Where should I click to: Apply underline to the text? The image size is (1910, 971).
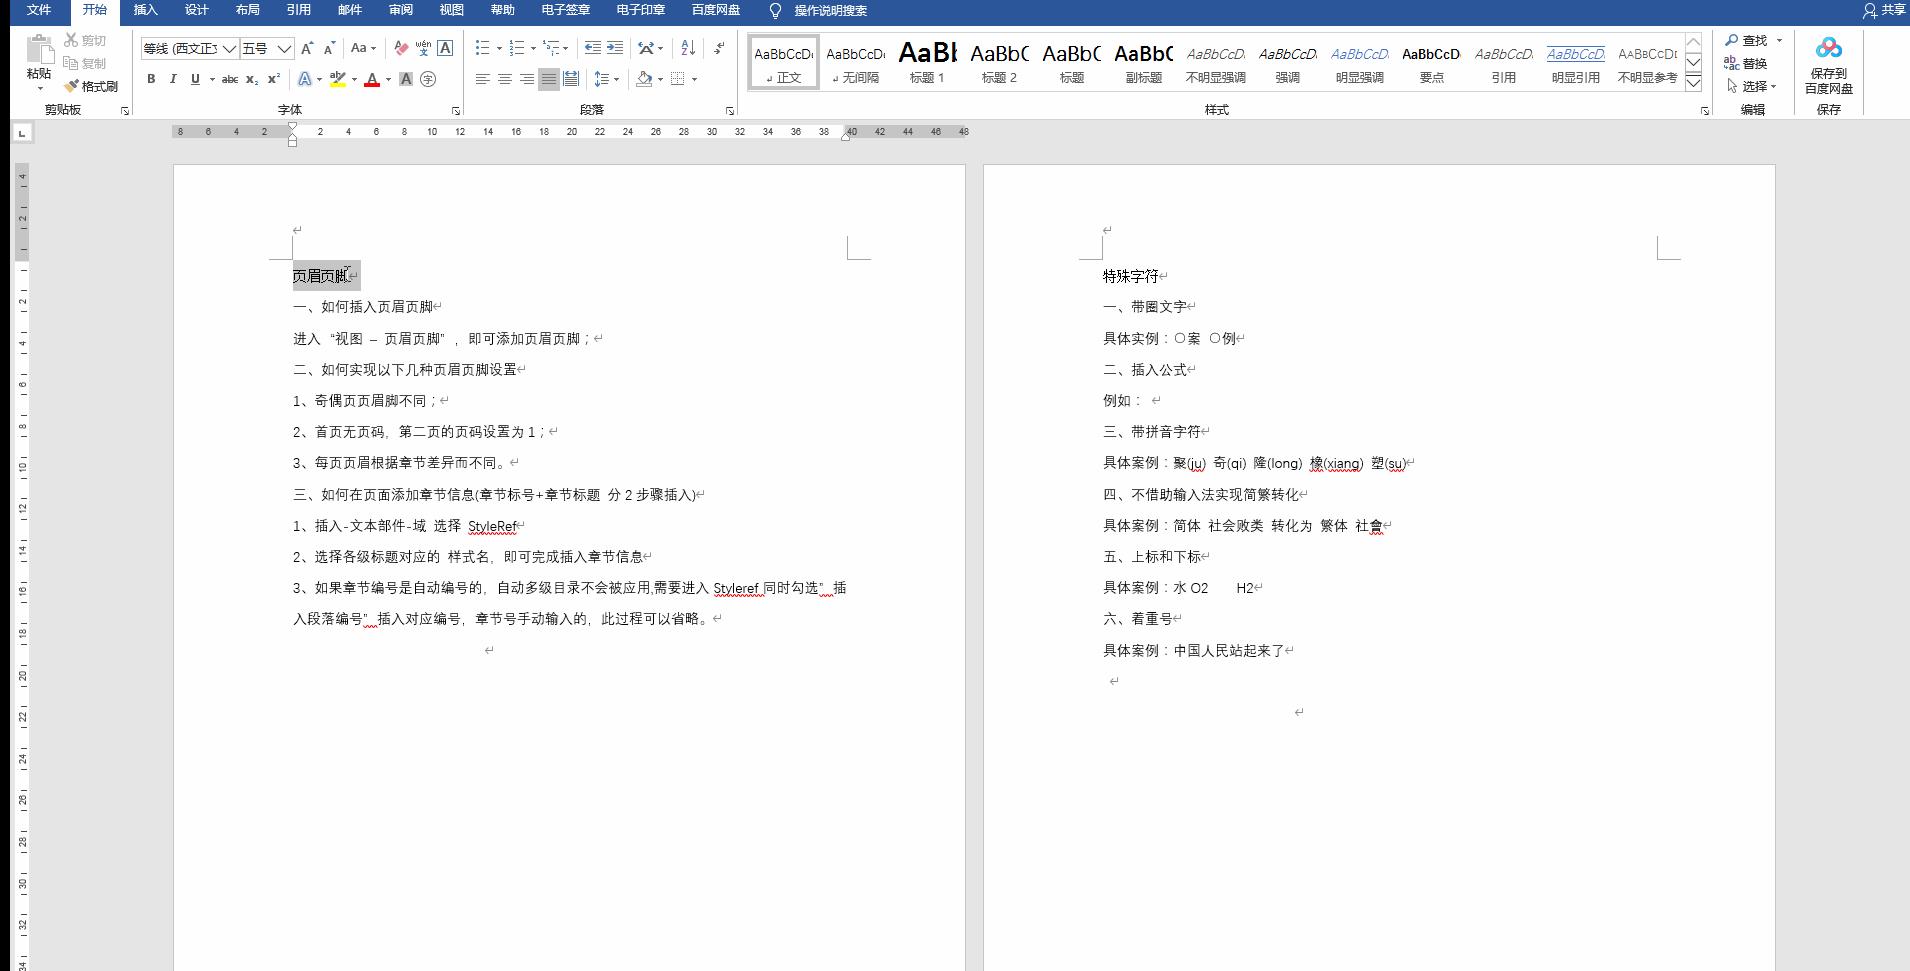pyautogui.click(x=194, y=79)
